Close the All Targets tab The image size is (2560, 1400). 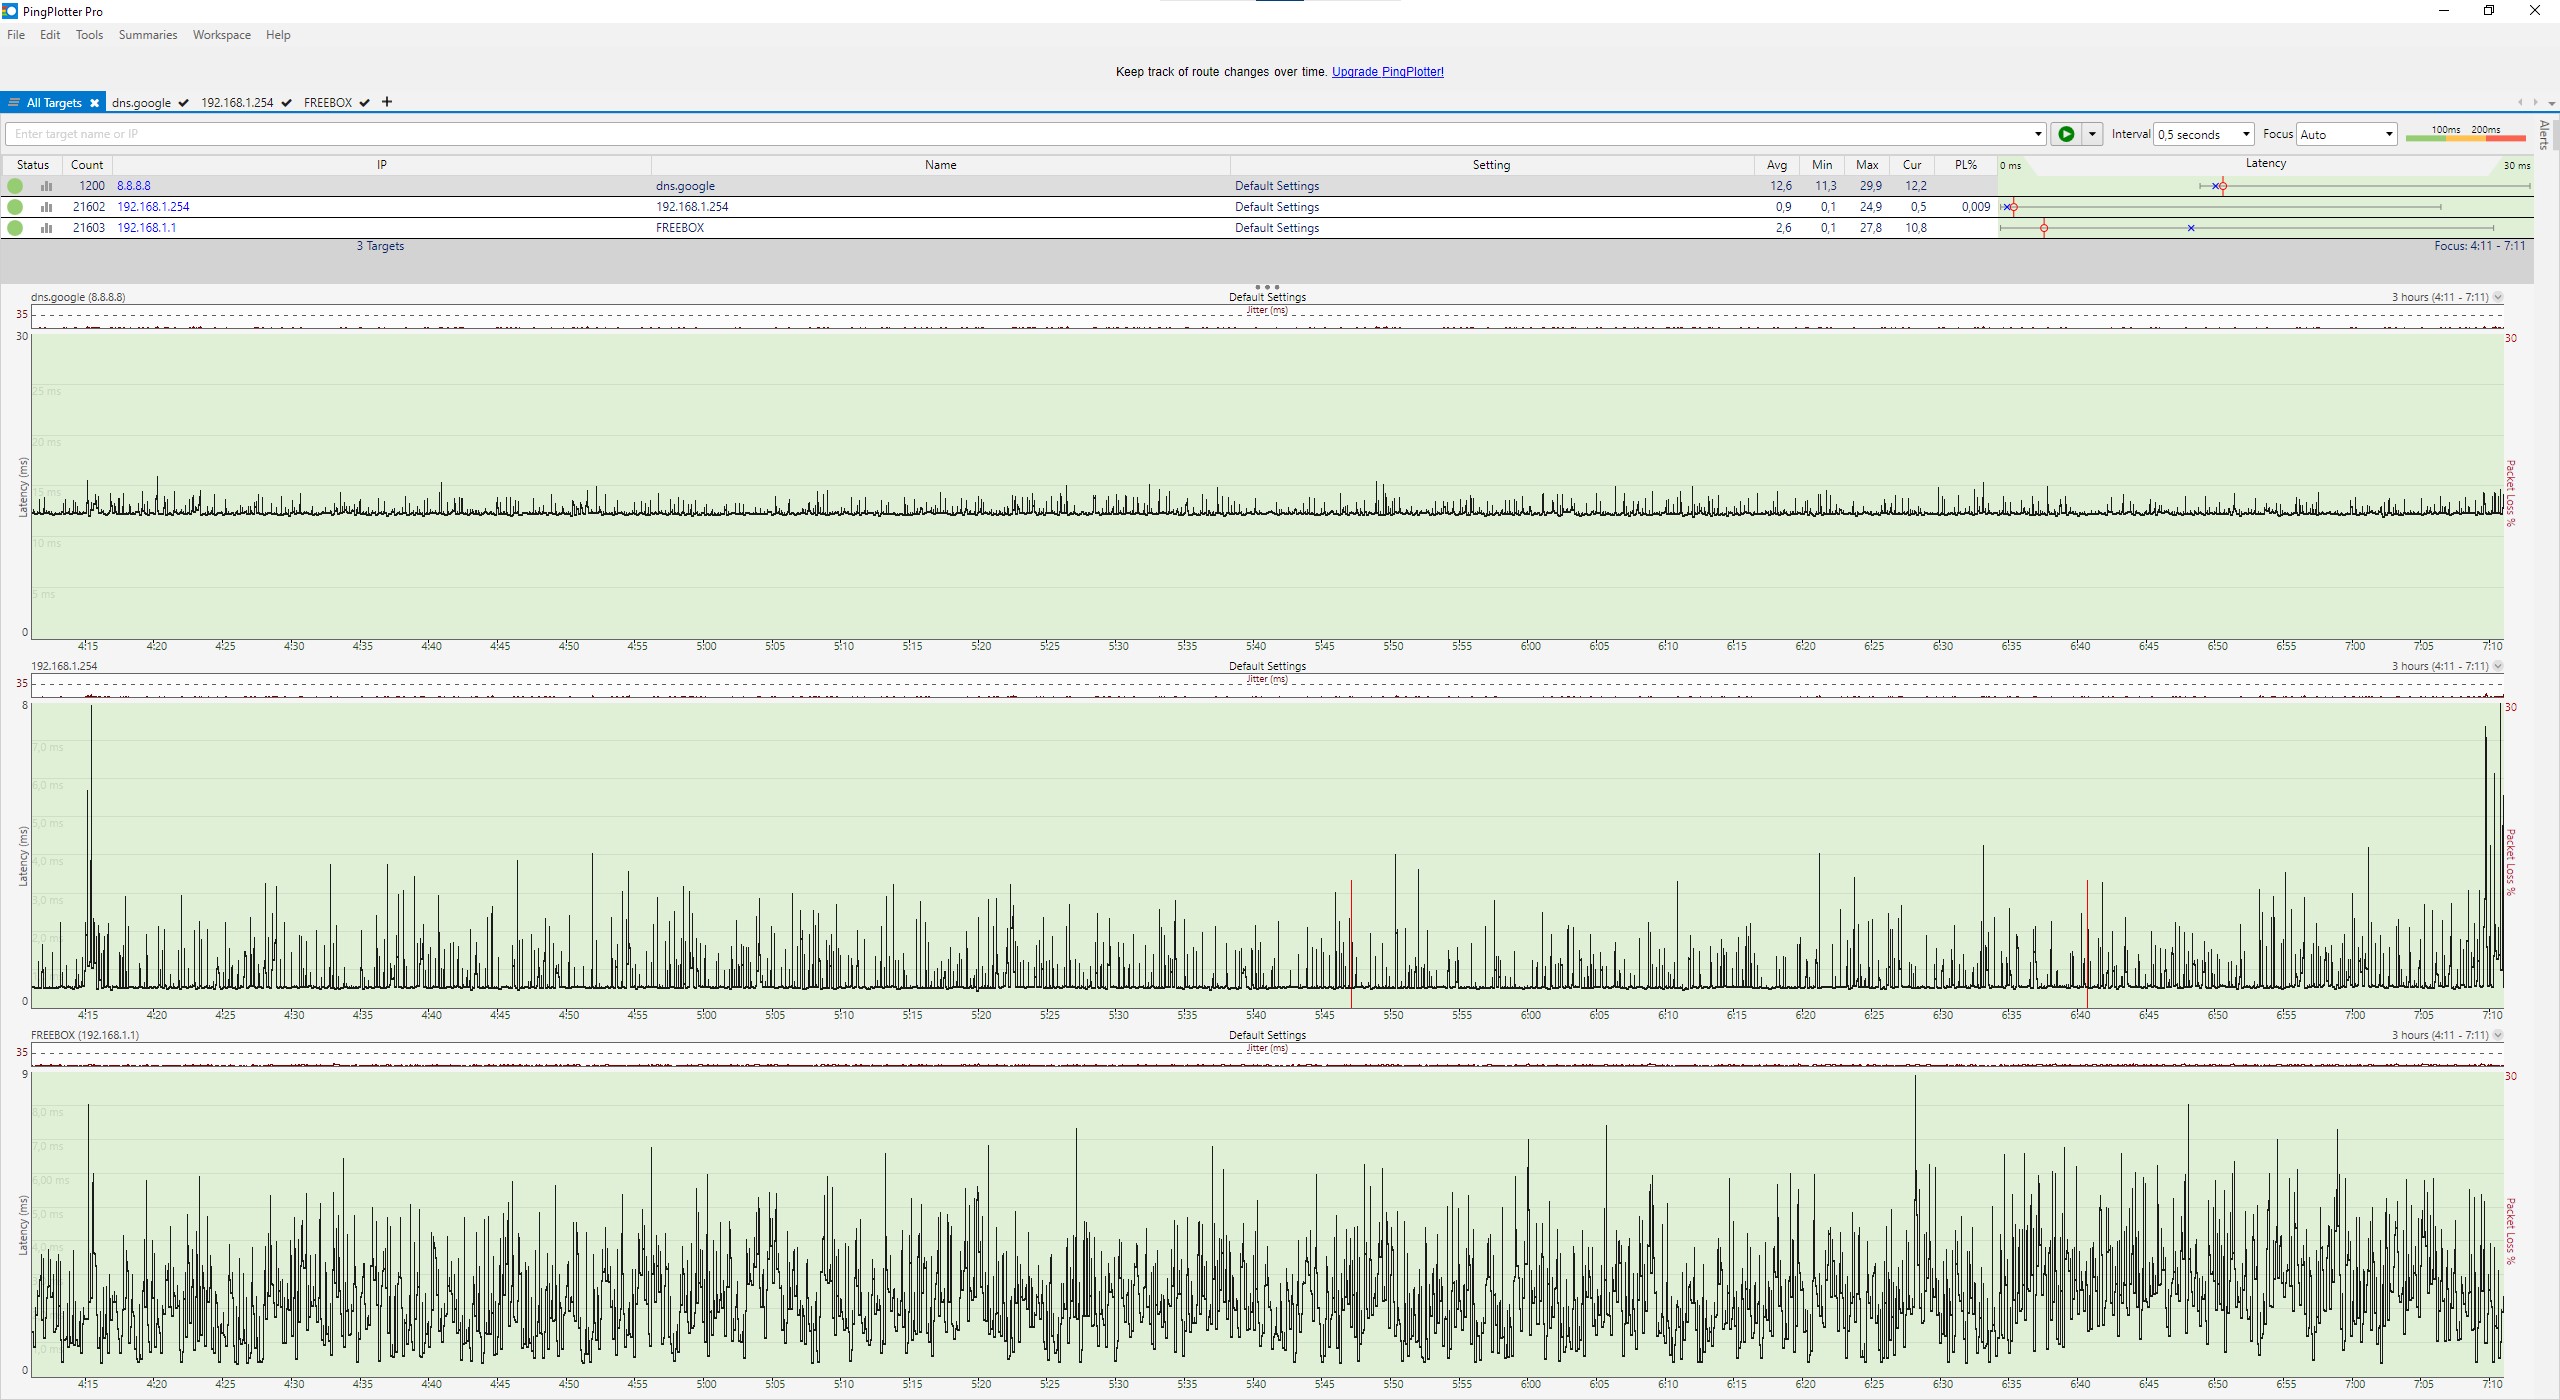pyautogui.click(x=94, y=103)
